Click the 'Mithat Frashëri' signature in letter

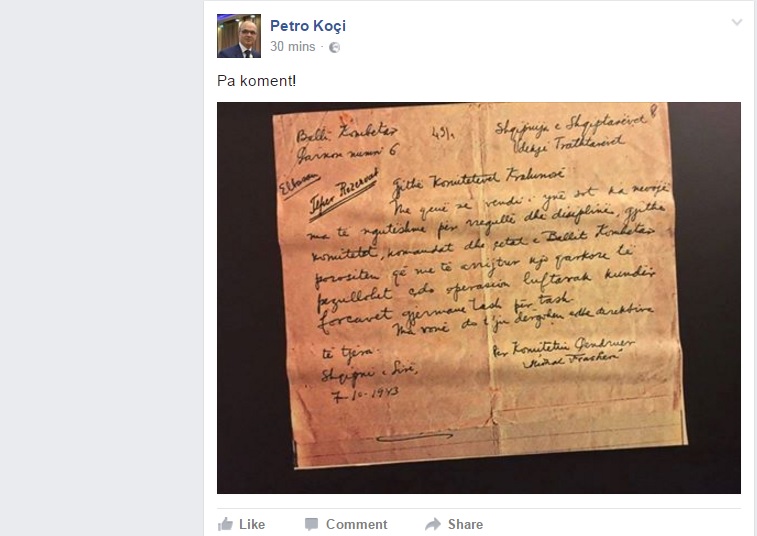[572, 360]
